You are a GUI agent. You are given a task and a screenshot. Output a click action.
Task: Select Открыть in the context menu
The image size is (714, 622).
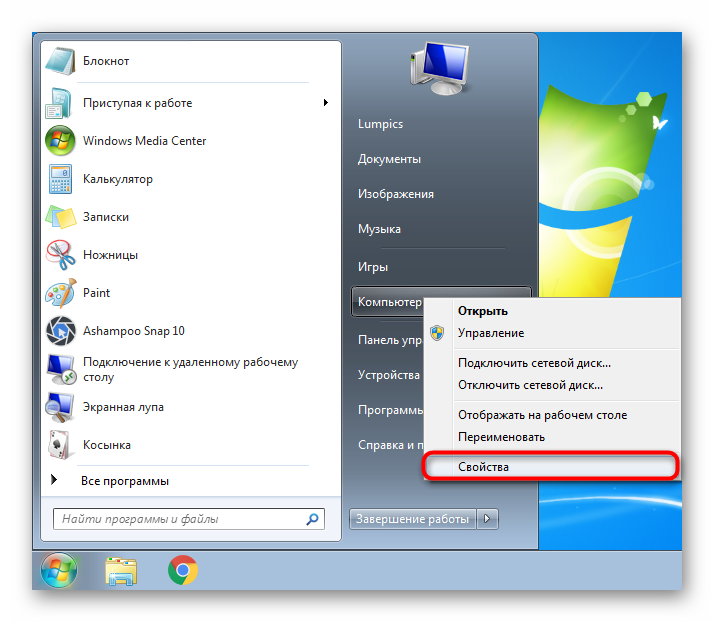click(483, 311)
